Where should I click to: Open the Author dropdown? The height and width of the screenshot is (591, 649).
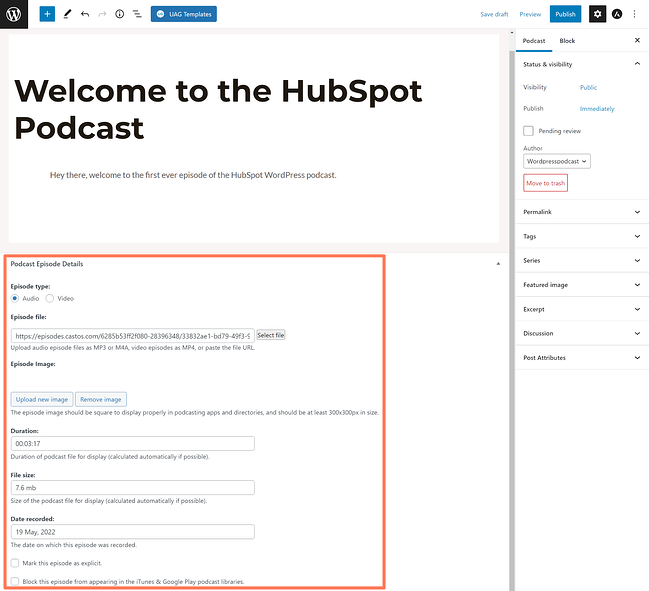pyautogui.click(x=557, y=161)
